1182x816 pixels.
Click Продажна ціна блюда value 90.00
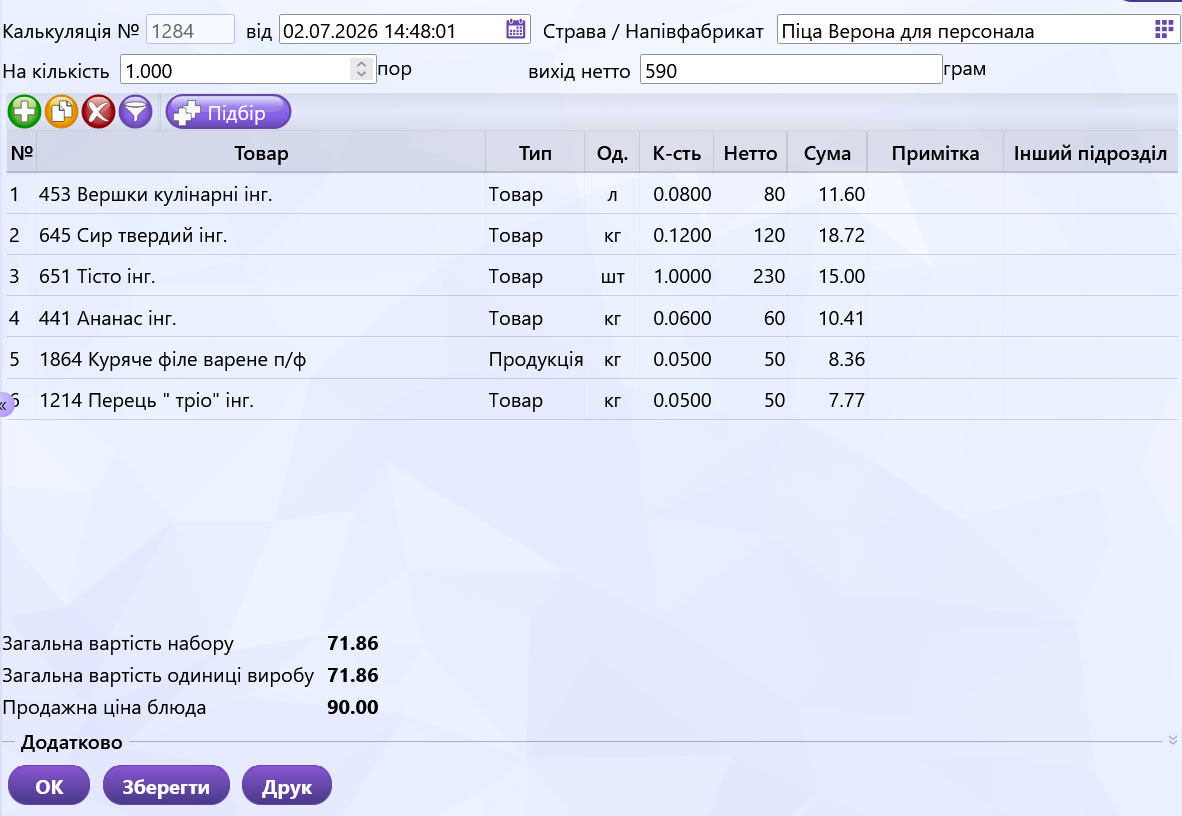click(353, 707)
